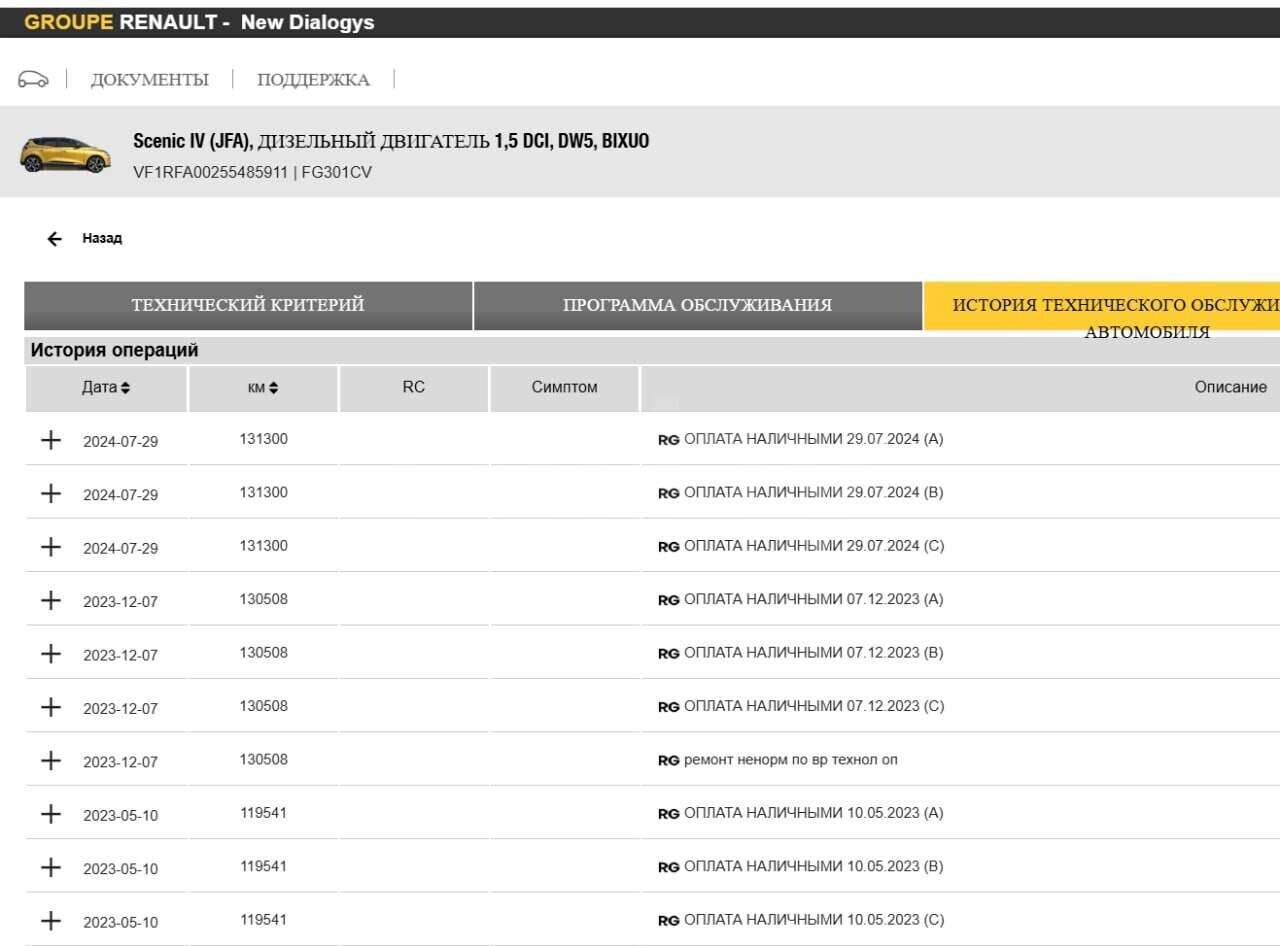Screen dimensions: 1280x946
Task: Select ИСТОРИЯ ТЕХНИЧЕСКОГО ОБСЛУЖИВАНИЯ tab
Action: click(1102, 306)
